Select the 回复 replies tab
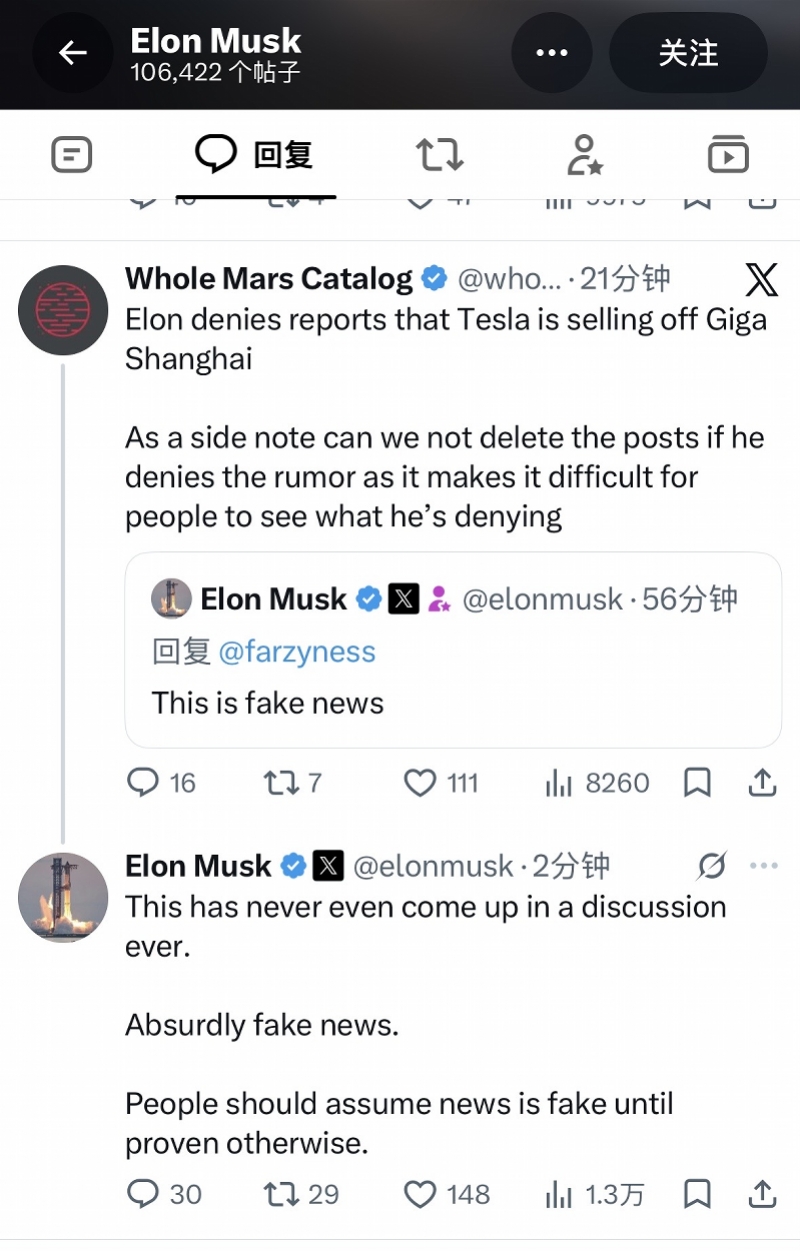The image size is (800, 1251). pos(254,155)
